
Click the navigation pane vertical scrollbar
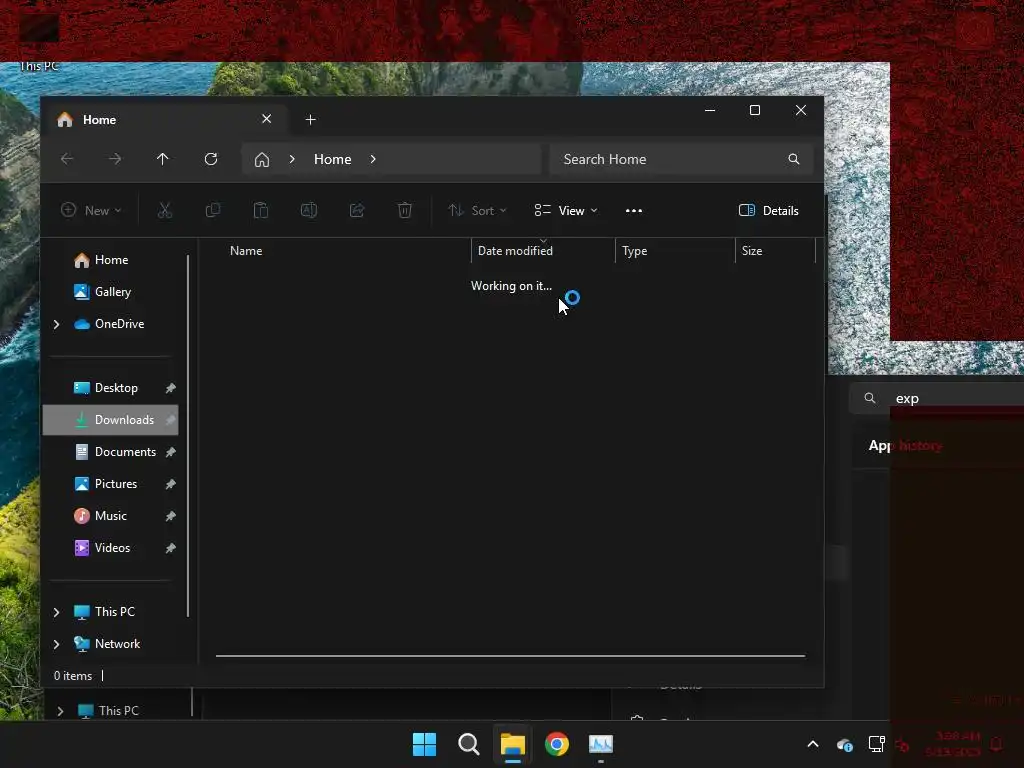point(188,435)
